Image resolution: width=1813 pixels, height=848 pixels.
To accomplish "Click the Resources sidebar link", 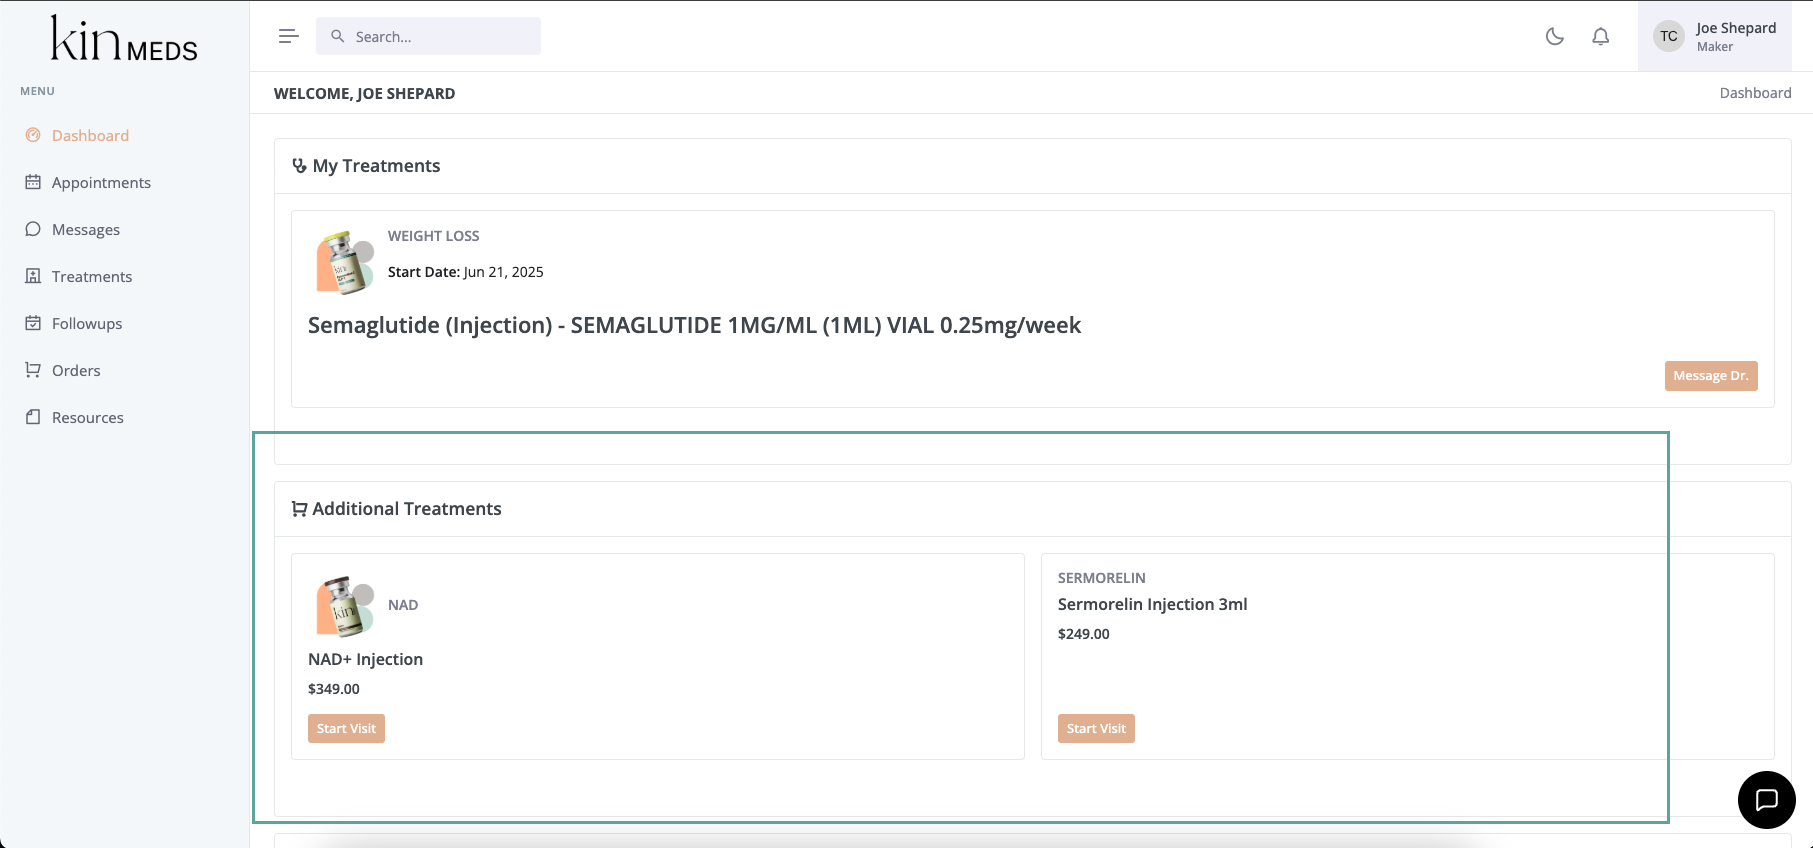I will point(88,418).
